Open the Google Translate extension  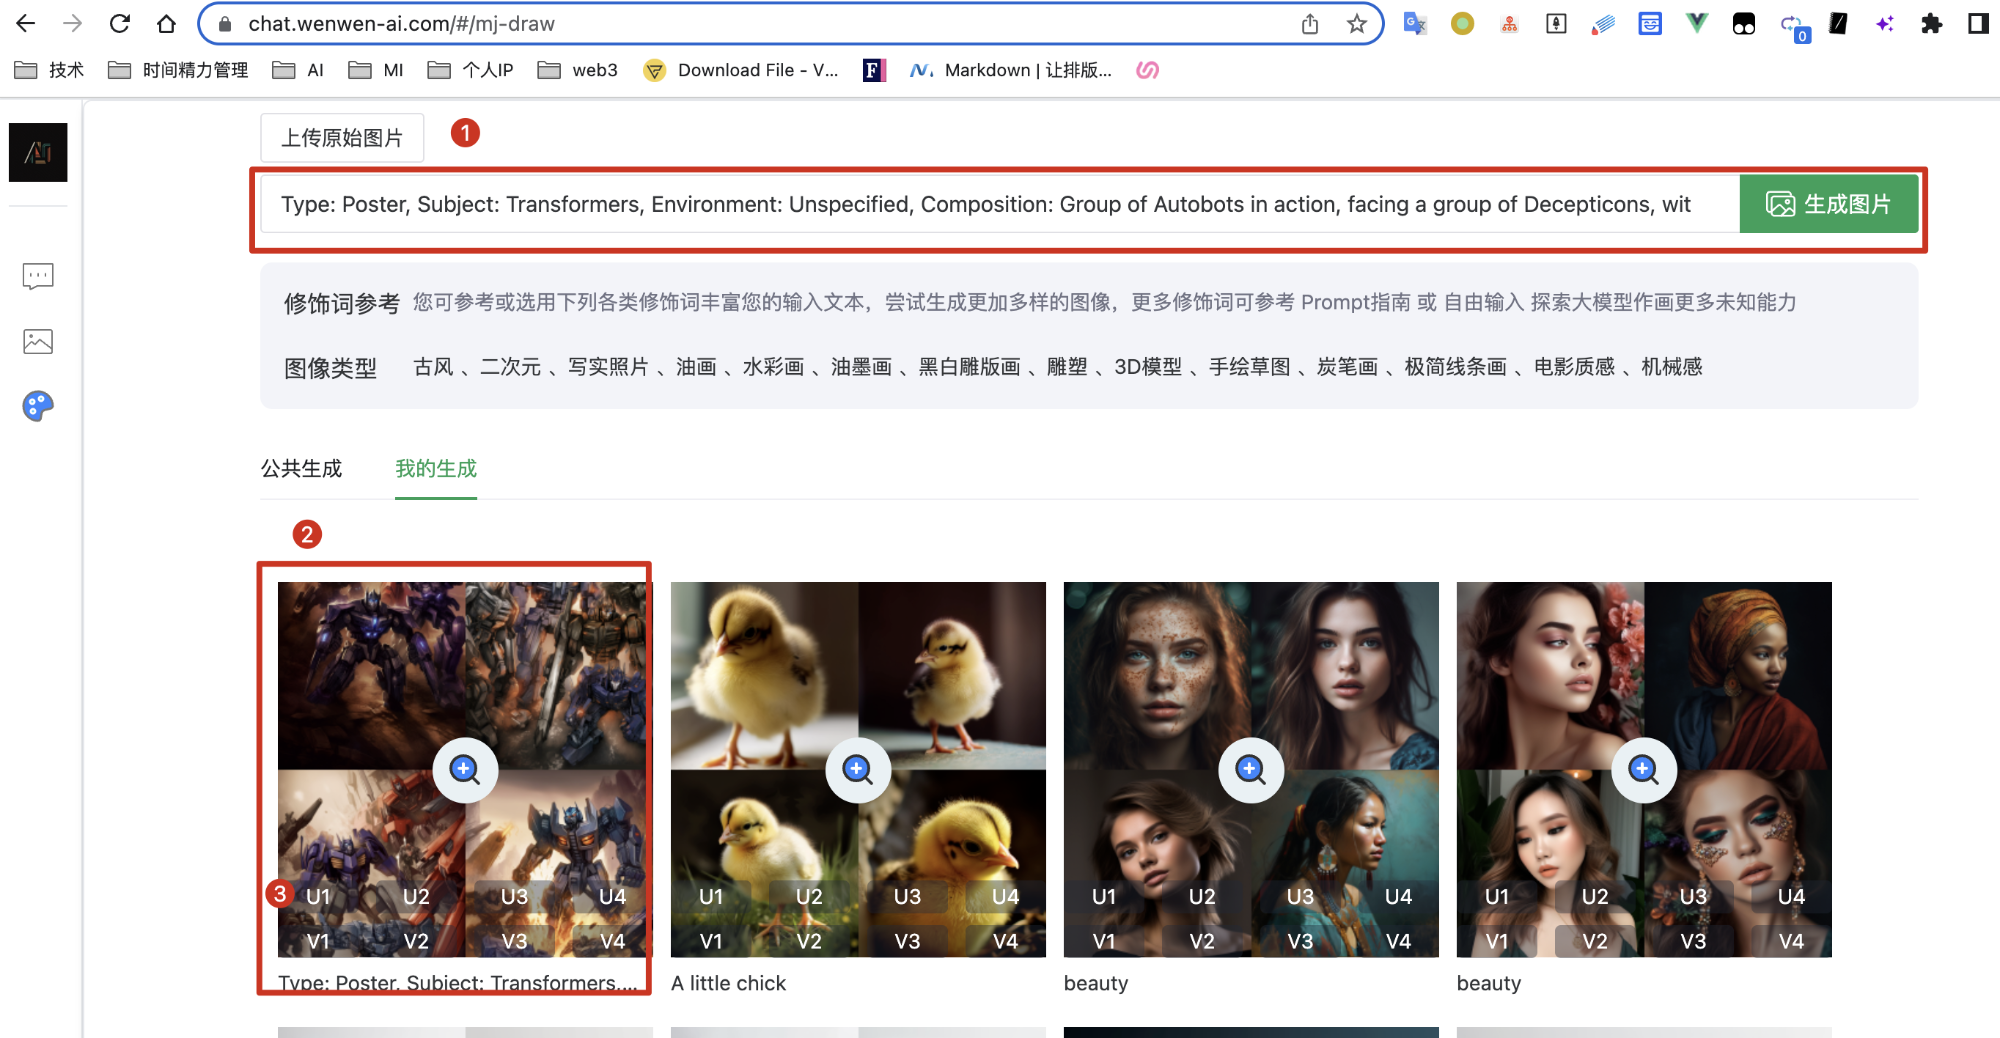coord(1414,24)
